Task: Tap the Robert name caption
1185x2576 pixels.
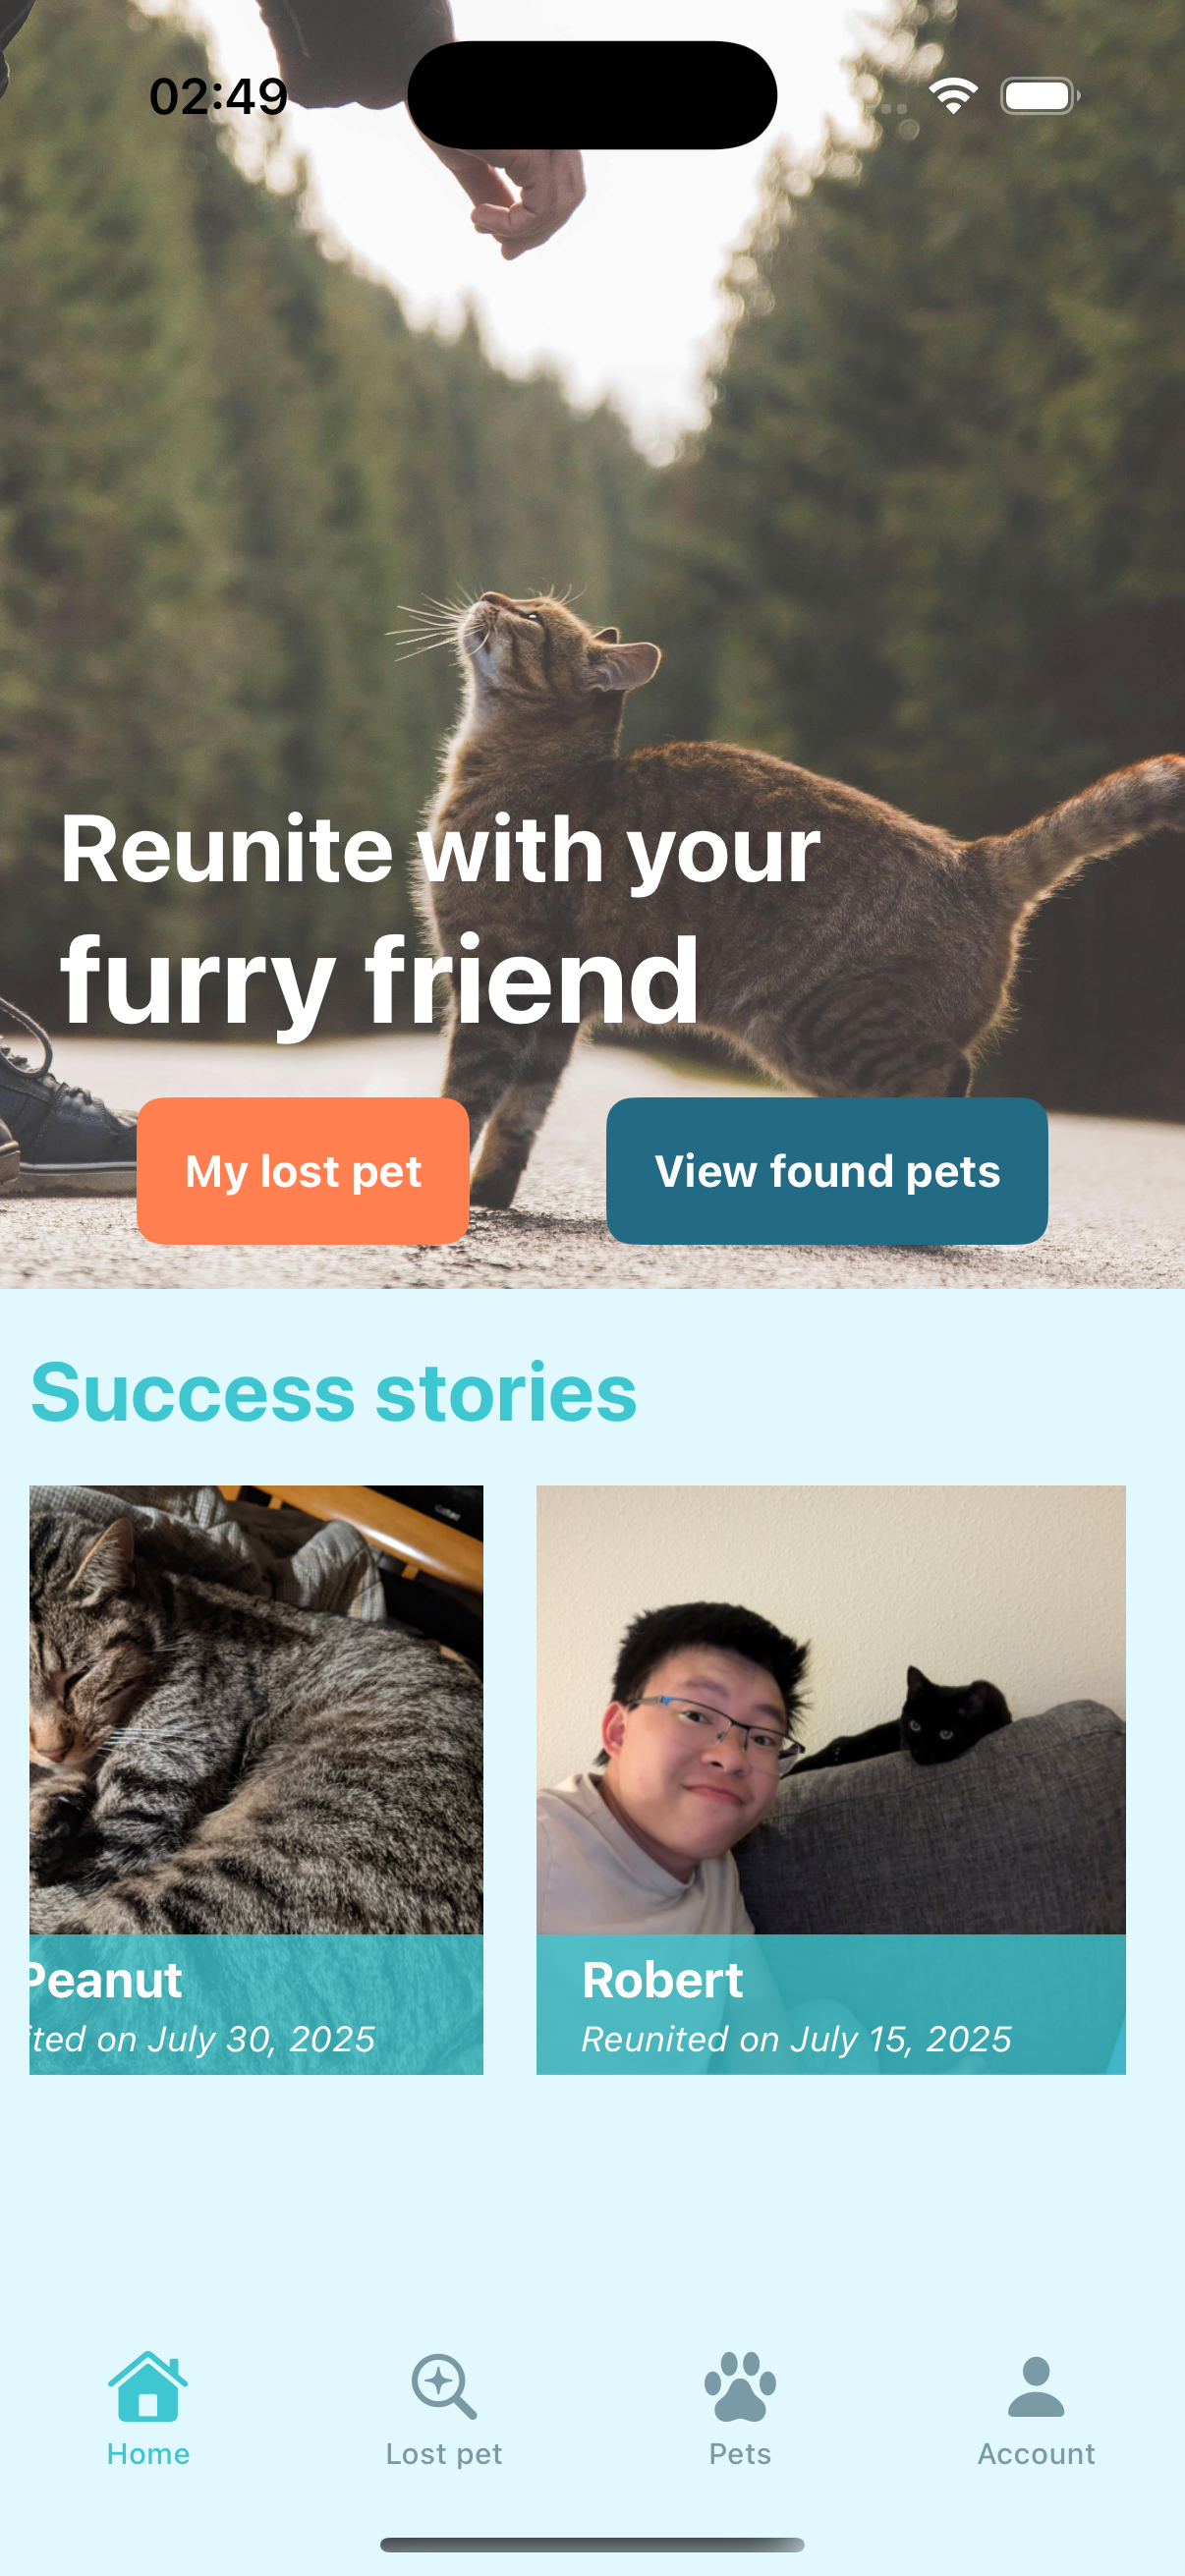Action: click(x=662, y=1980)
